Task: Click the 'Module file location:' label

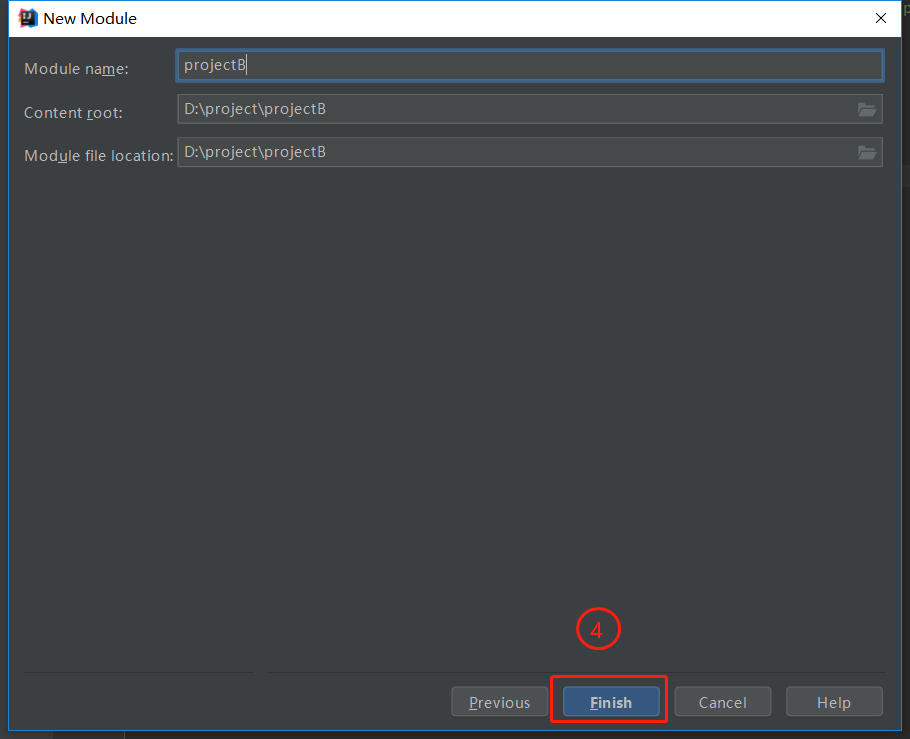Action: coord(99,156)
